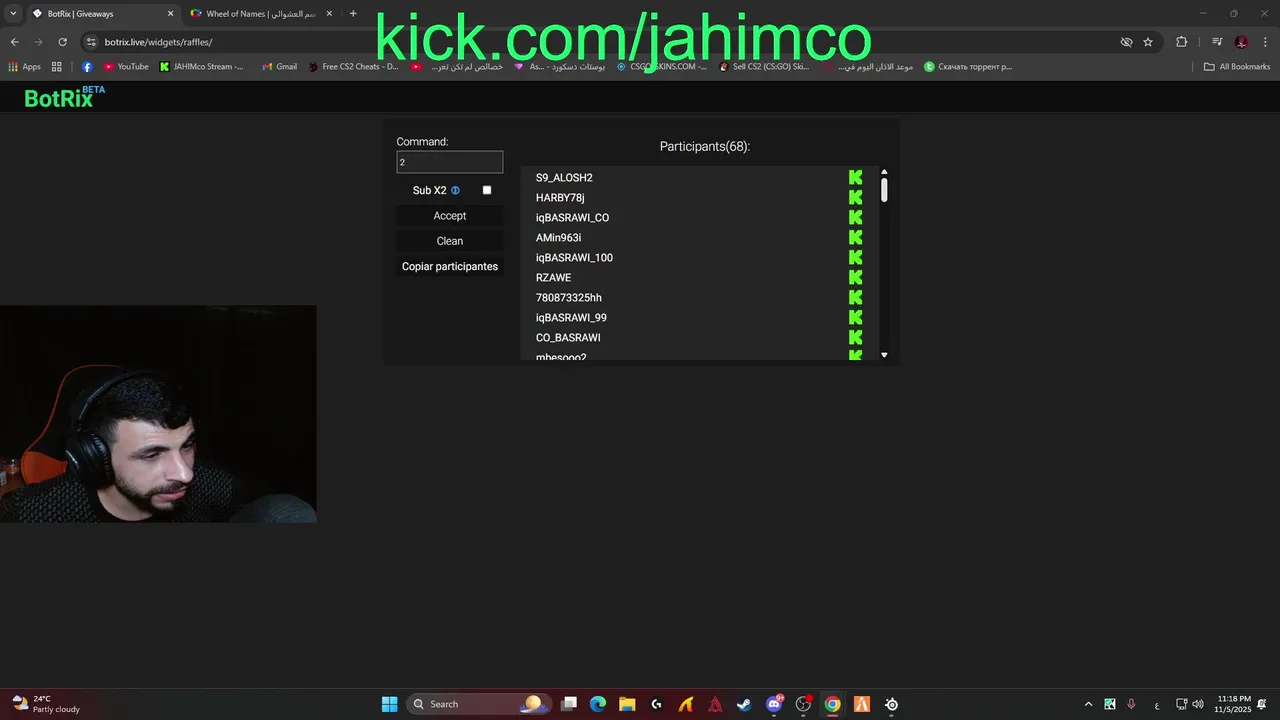Click the Sub X2 info icon
Screen dimensions: 1280x720
tap(455, 190)
